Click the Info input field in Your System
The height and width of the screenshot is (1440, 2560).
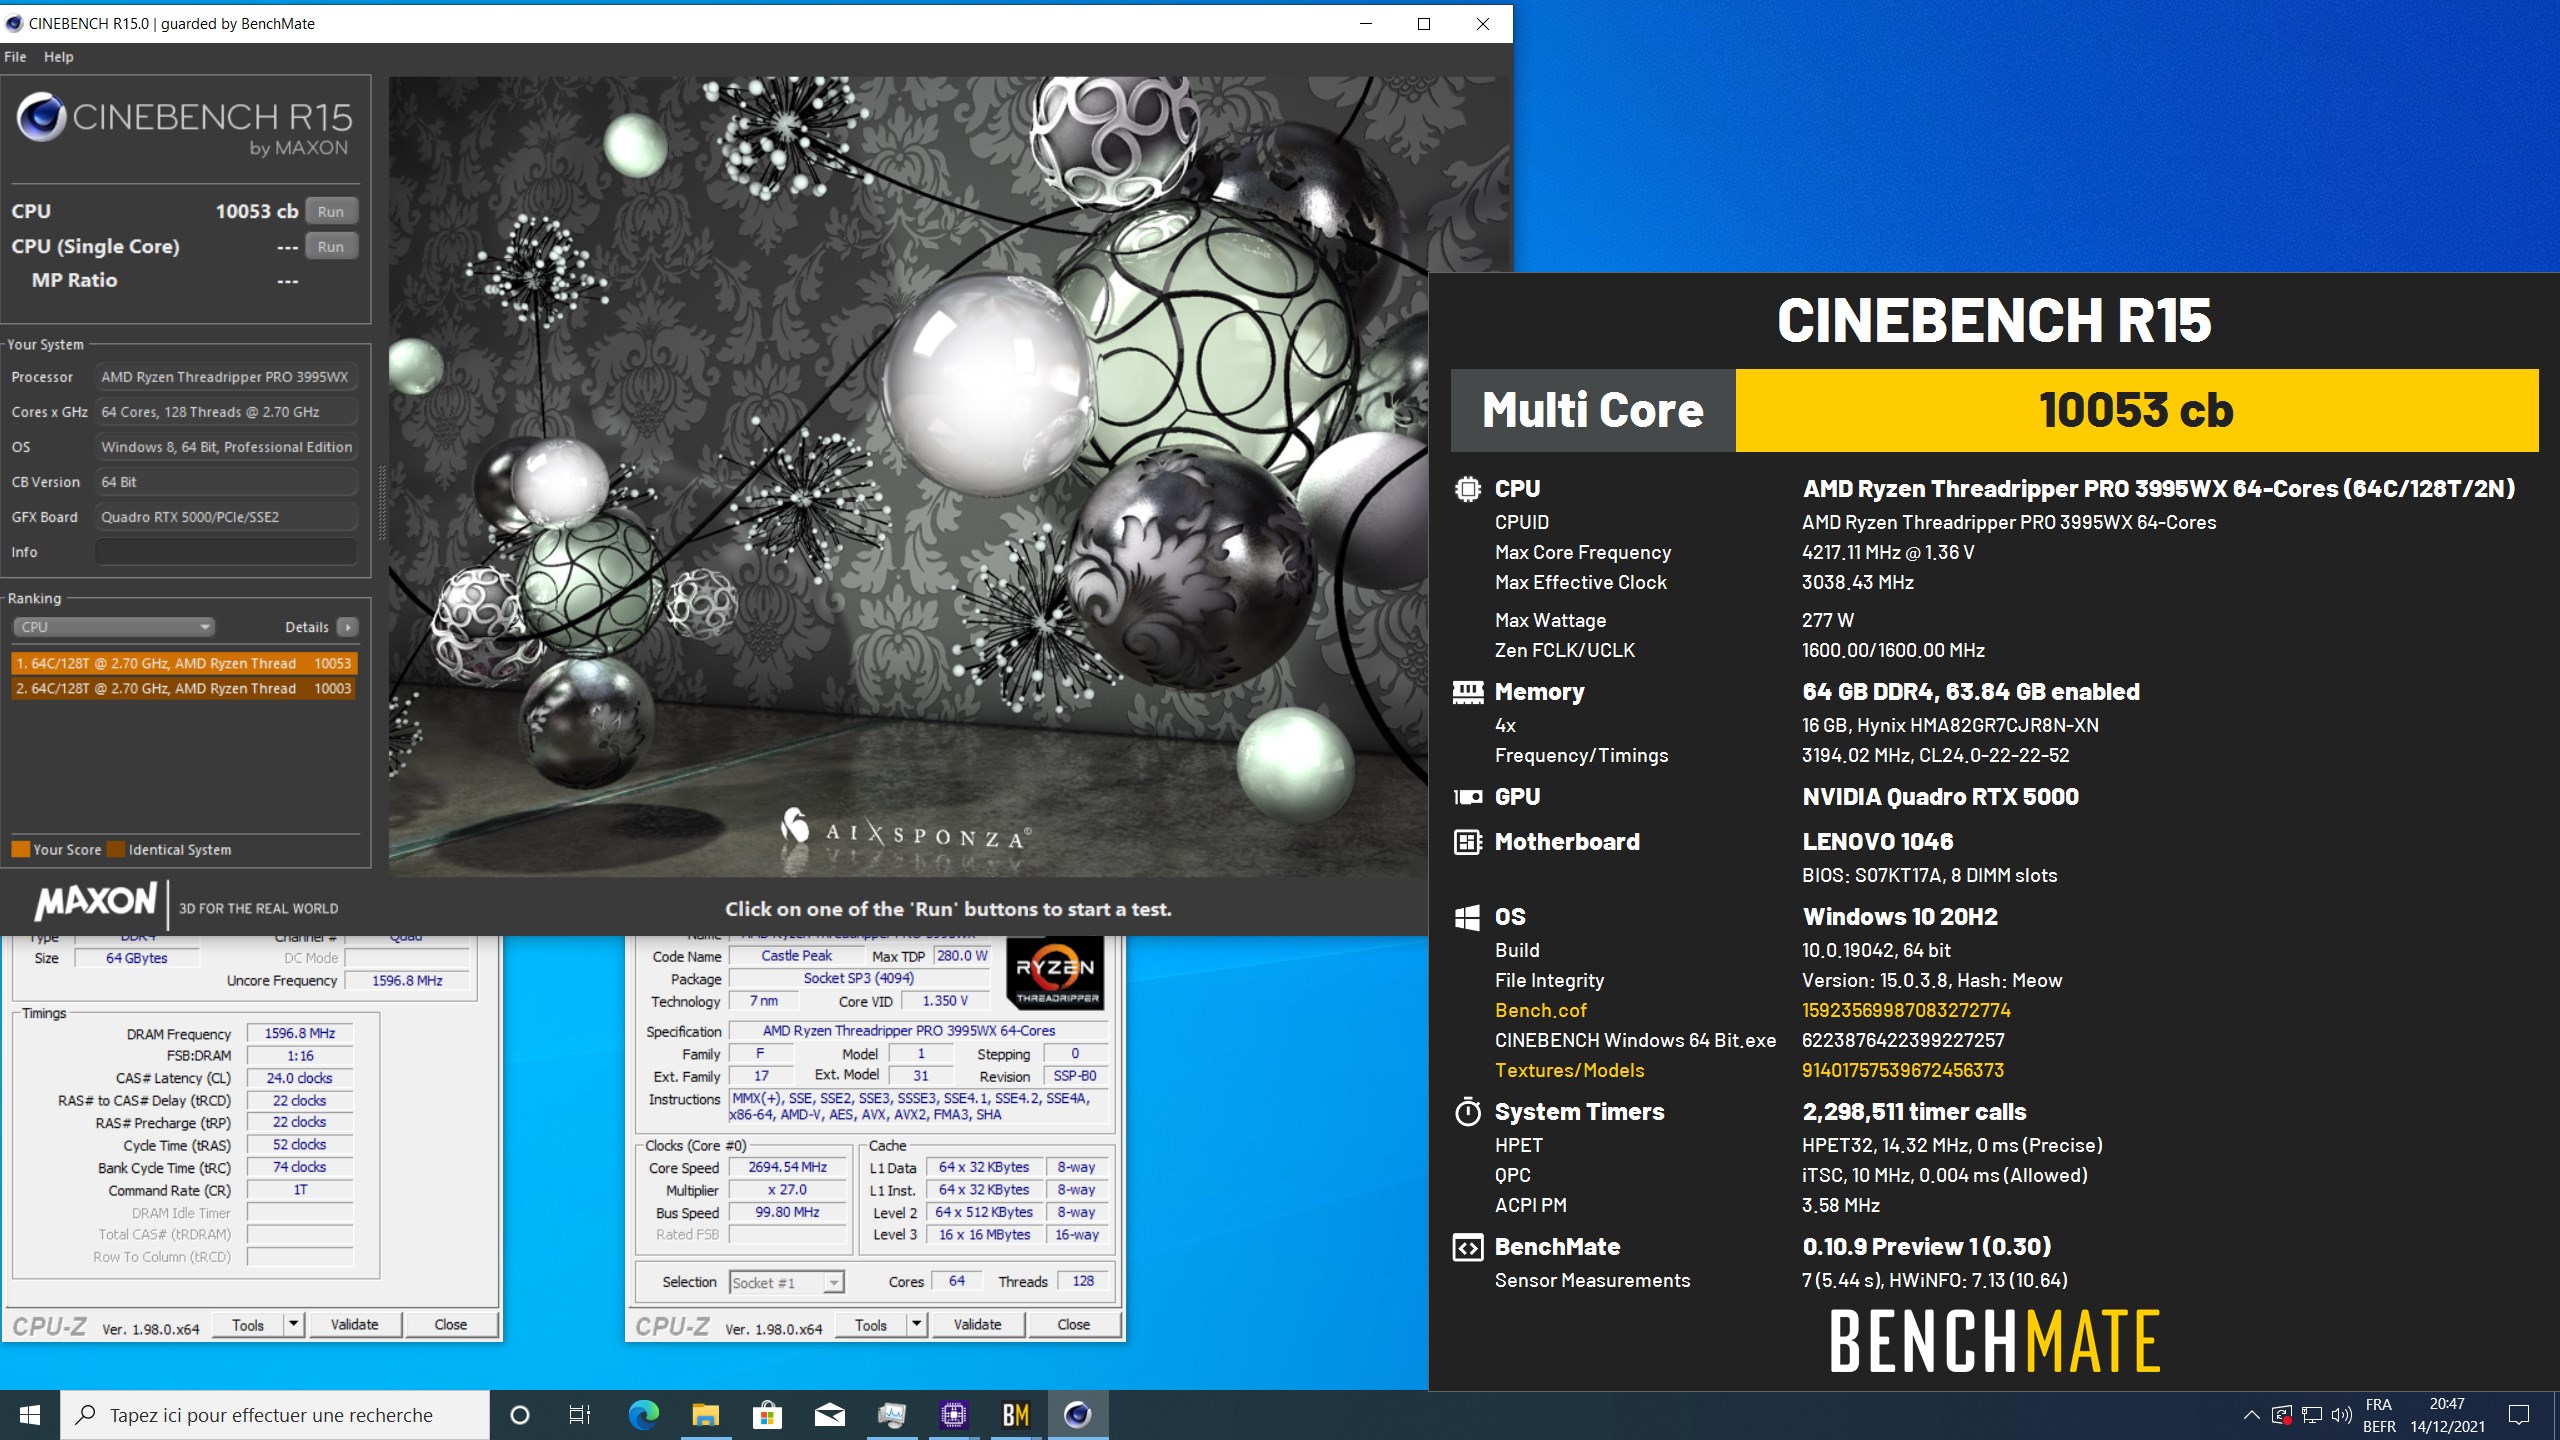[227, 552]
